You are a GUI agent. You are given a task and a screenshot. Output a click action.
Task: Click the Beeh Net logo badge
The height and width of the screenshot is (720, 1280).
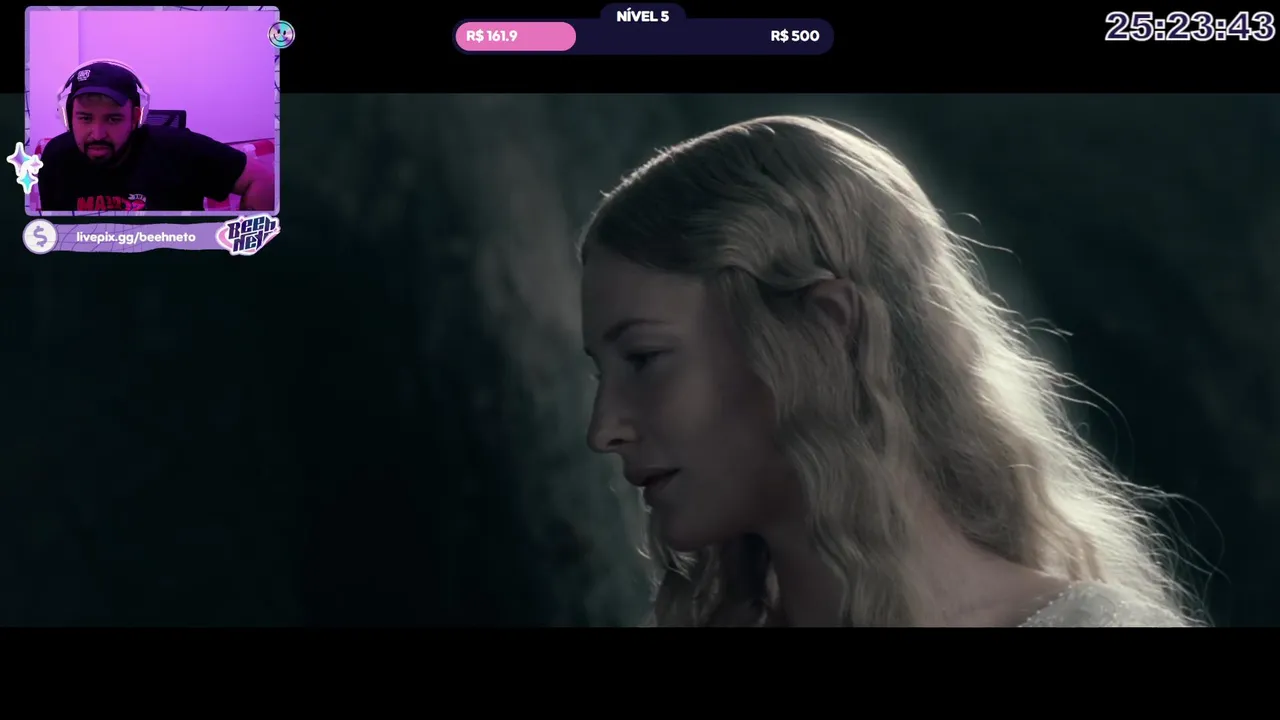pyautogui.click(x=247, y=236)
